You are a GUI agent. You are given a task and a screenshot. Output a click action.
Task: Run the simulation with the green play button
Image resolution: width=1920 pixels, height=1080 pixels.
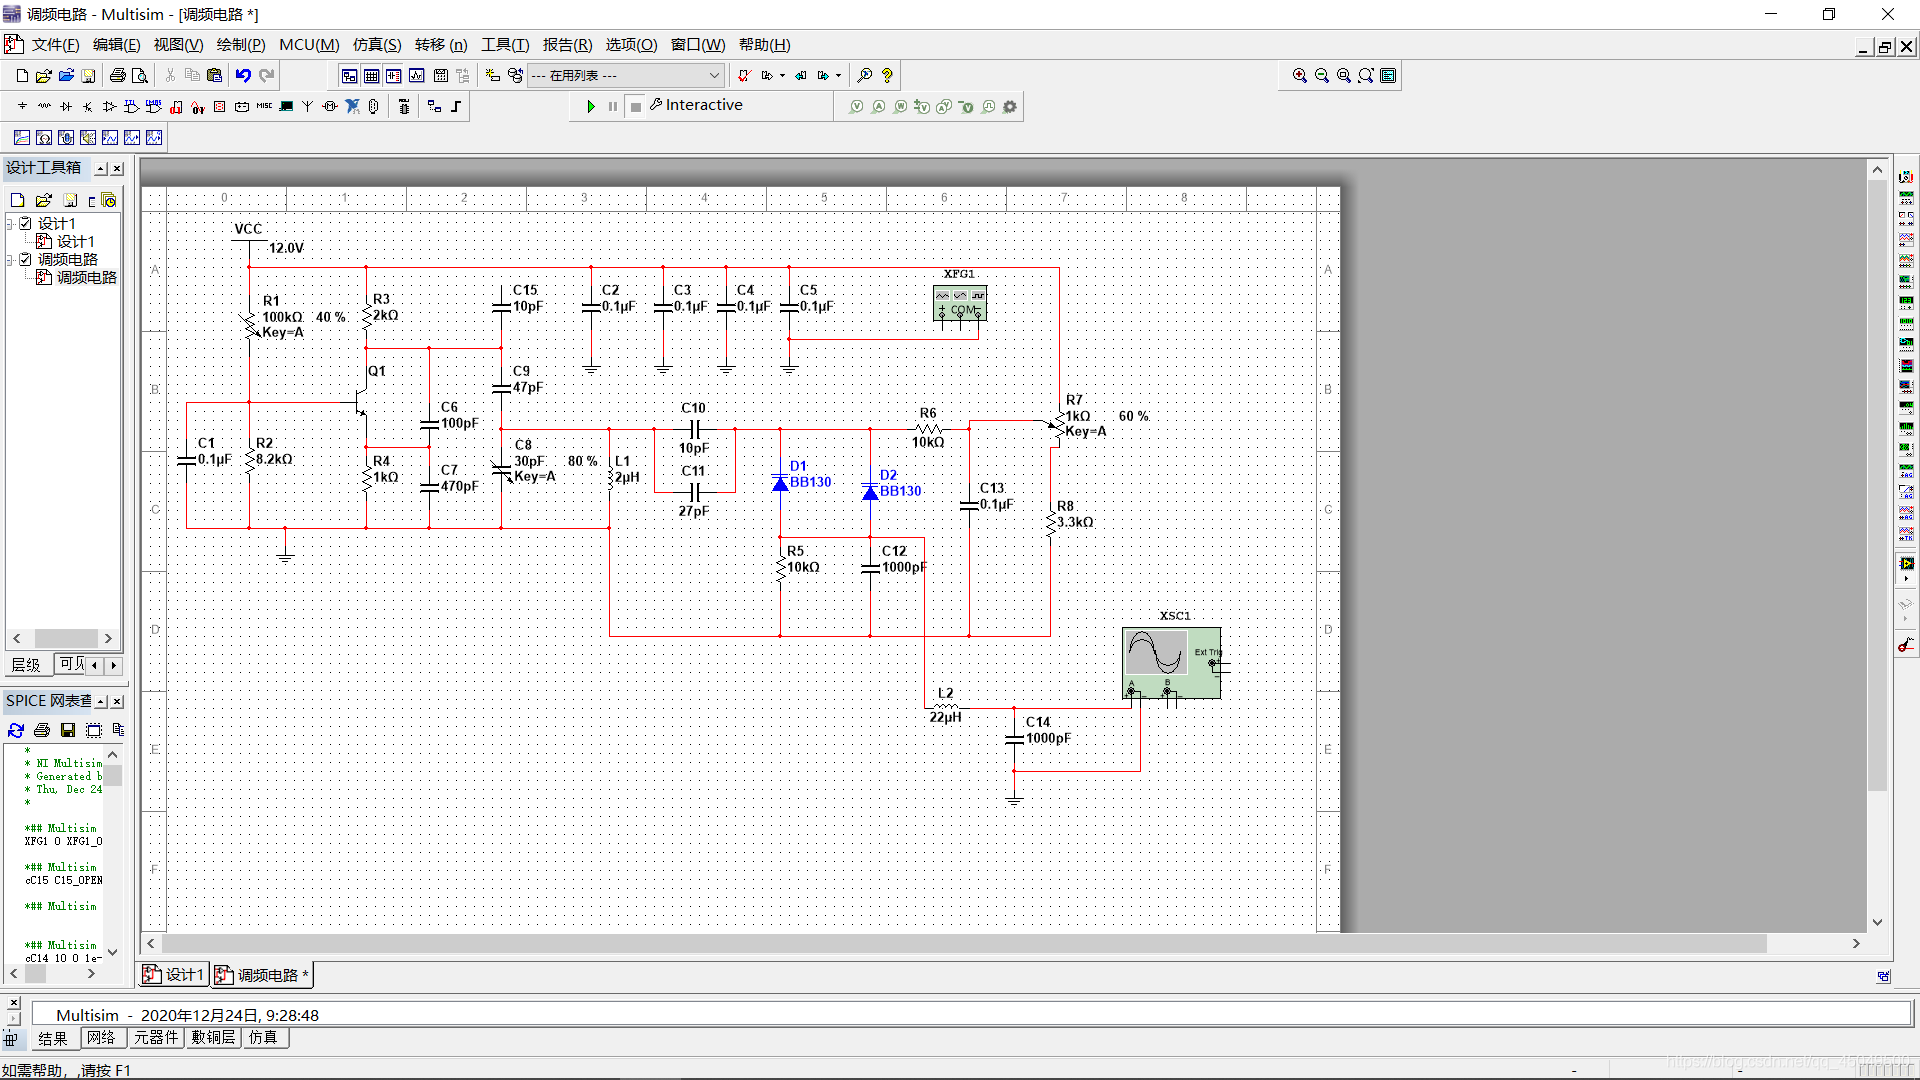(x=591, y=106)
